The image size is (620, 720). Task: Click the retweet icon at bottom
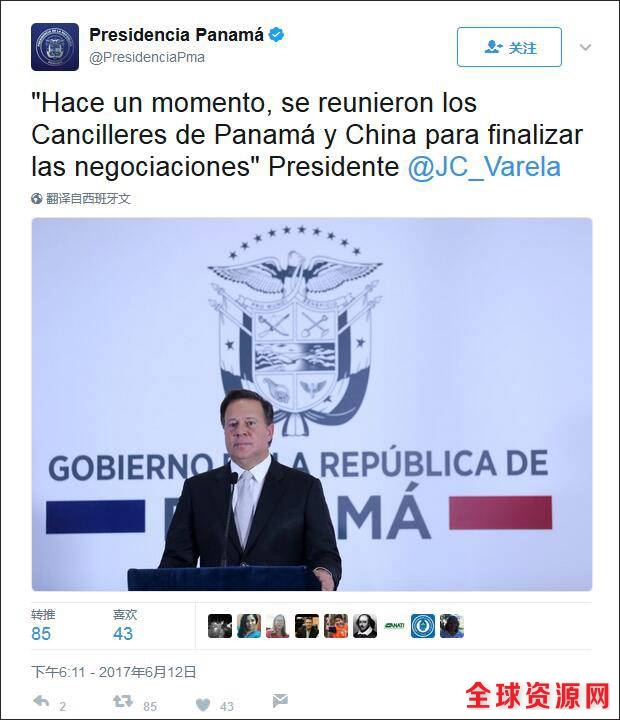tap(123, 701)
